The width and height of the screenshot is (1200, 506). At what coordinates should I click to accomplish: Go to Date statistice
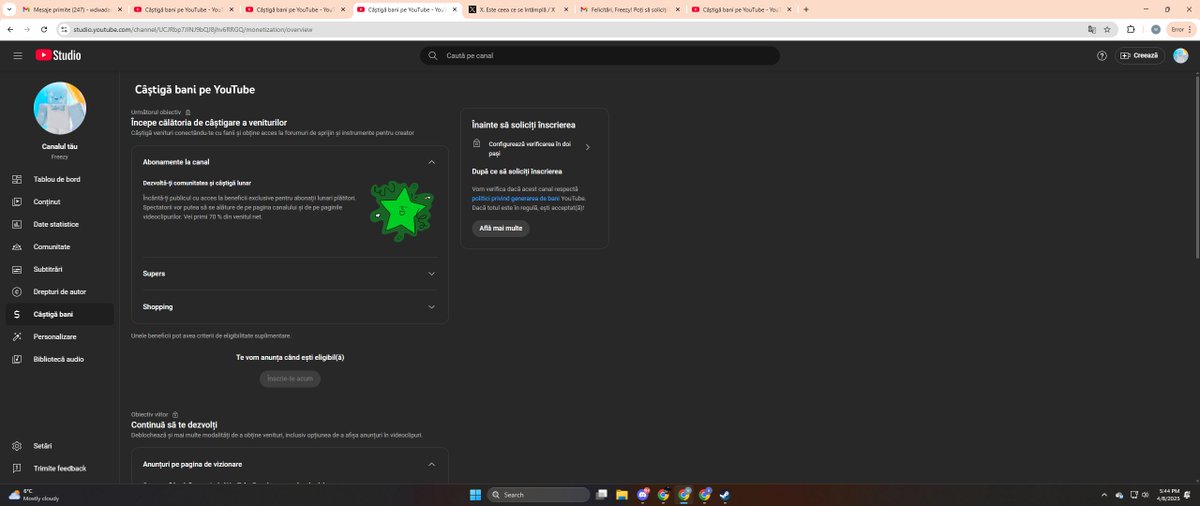[60, 224]
